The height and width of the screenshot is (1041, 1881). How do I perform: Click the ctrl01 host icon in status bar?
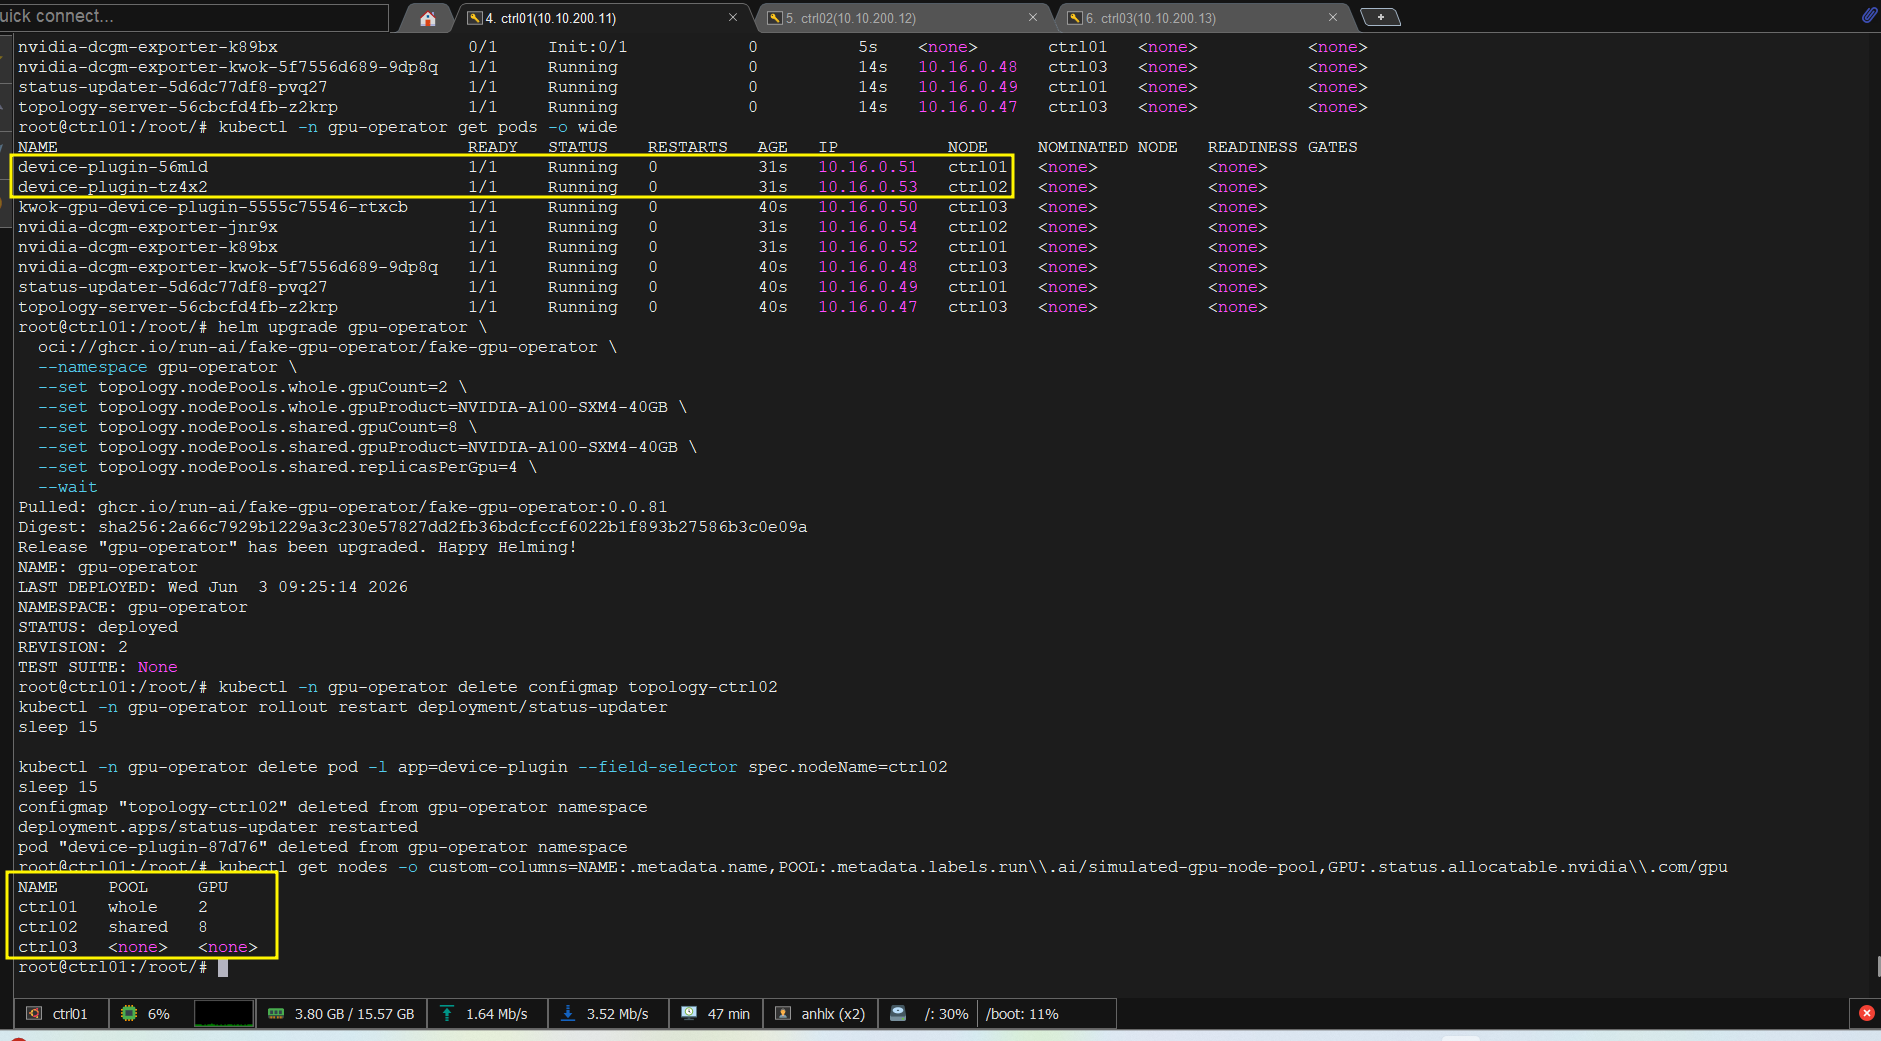(x=34, y=1013)
